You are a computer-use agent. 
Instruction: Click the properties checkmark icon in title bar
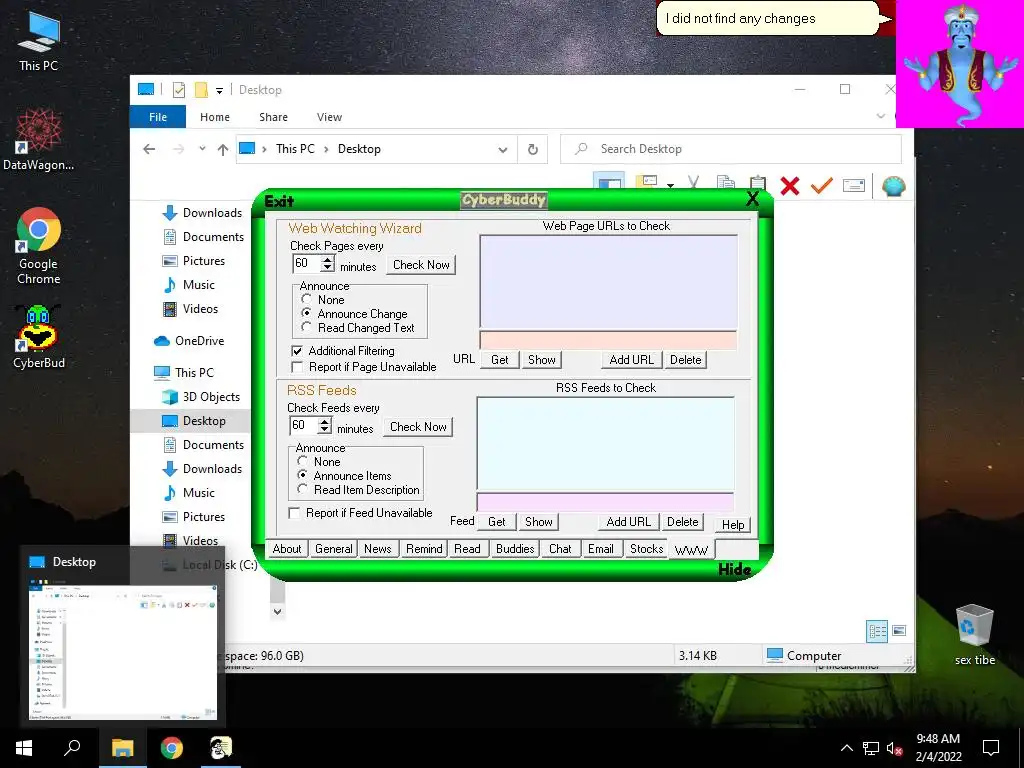178,89
